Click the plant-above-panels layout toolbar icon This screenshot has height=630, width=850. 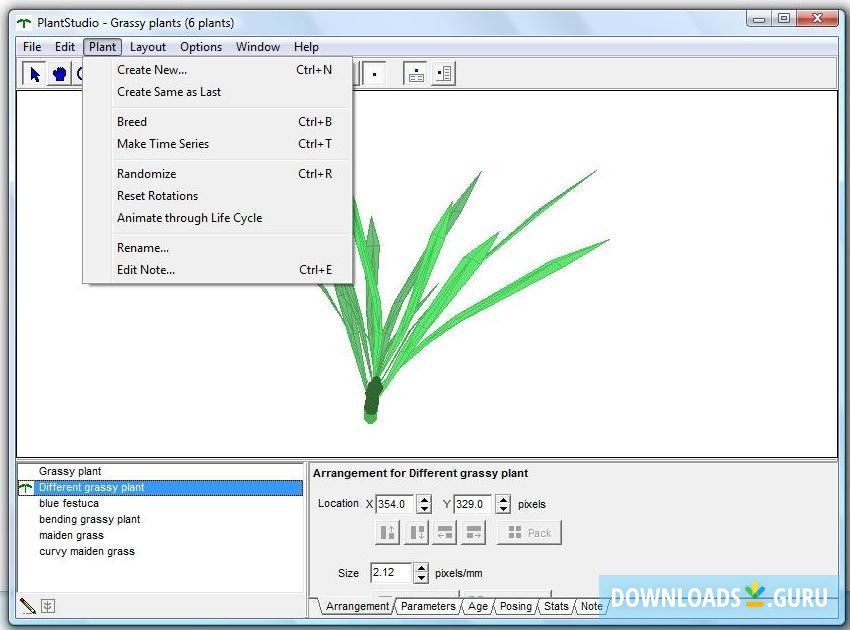pyautogui.click(x=416, y=74)
